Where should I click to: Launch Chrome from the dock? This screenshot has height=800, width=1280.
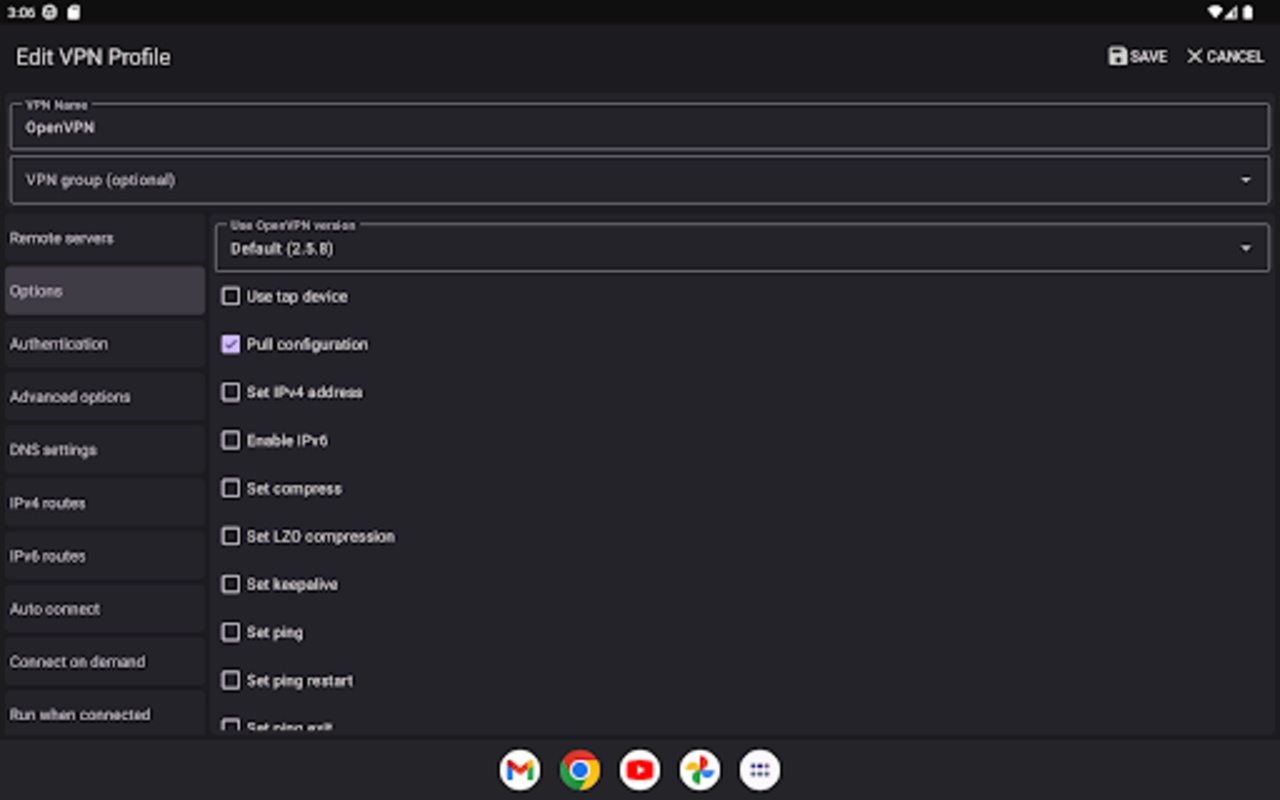point(580,770)
